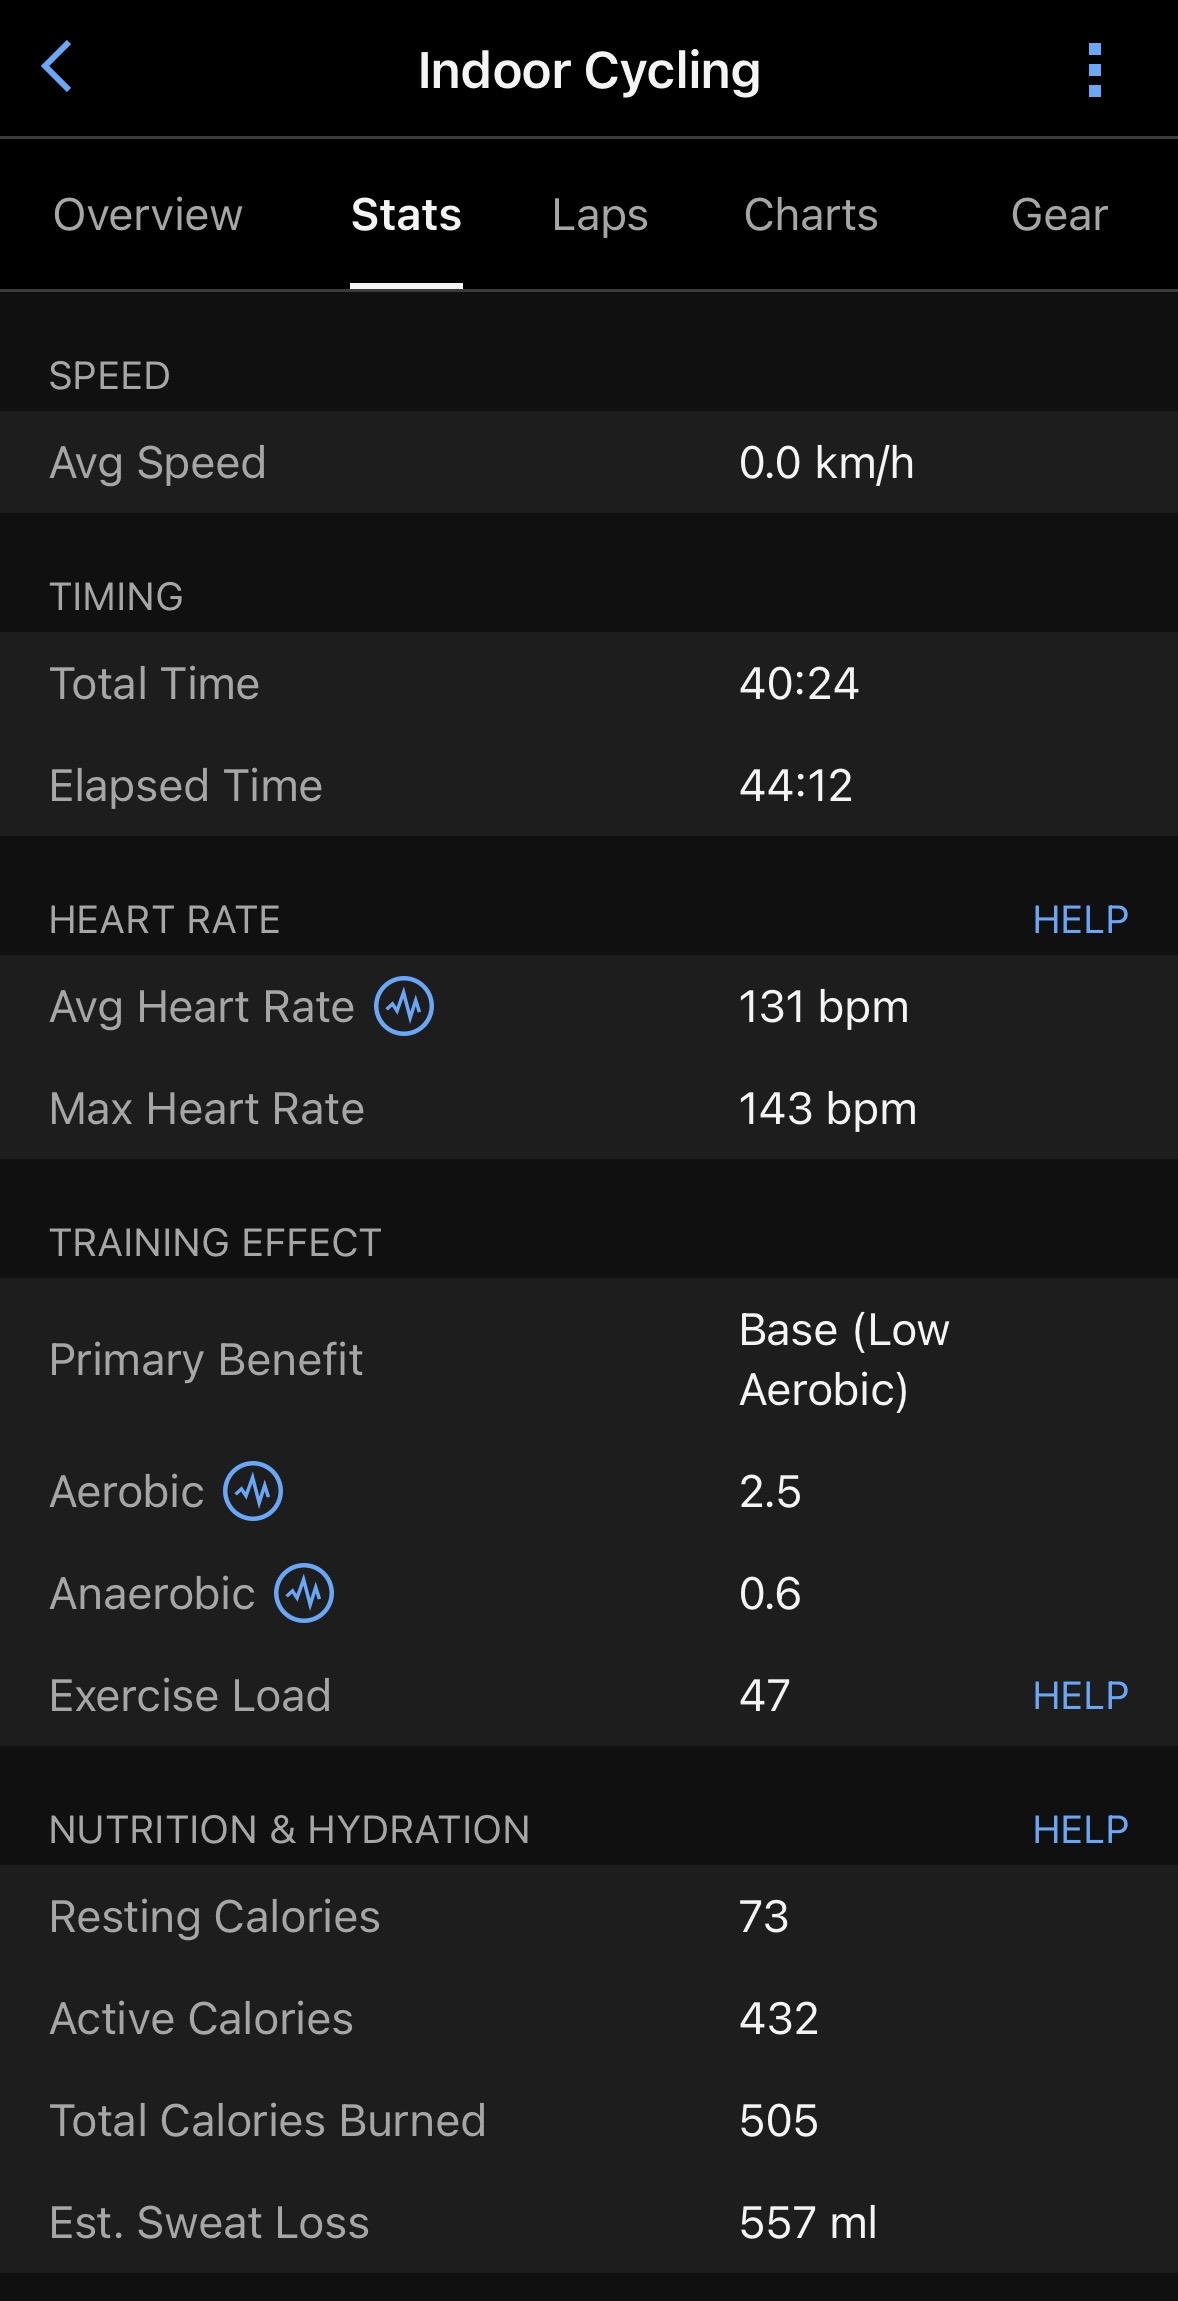The image size is (1178, 2301).
Task: Select the Primary Benefit row
Action: [x=588, y=1360]
